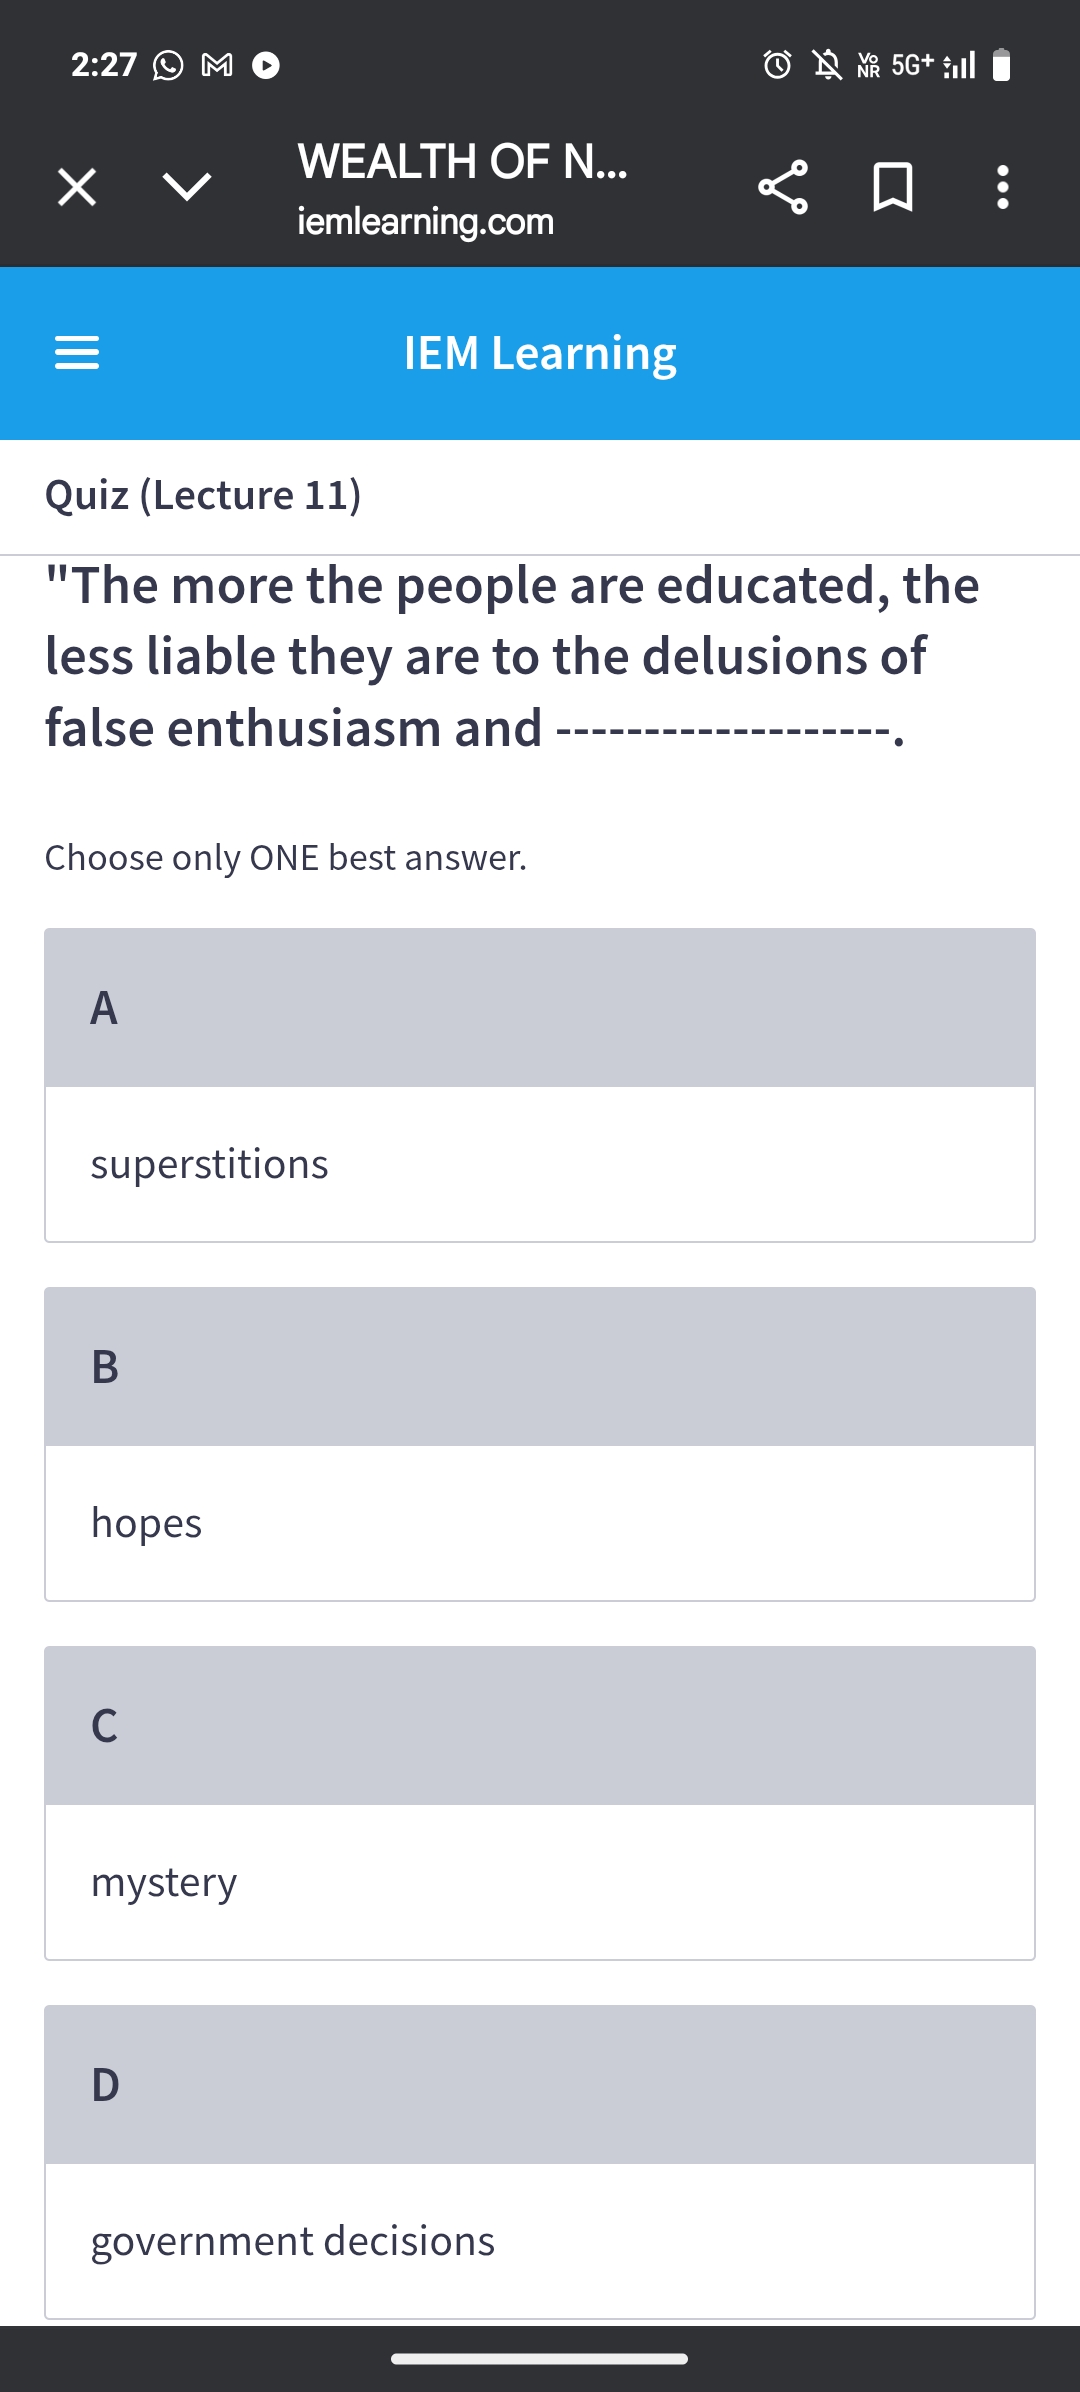The height and width of the screenshot is (2392, 1080).
Task: Select answer option C header
Action: [x=540, y=1726]
